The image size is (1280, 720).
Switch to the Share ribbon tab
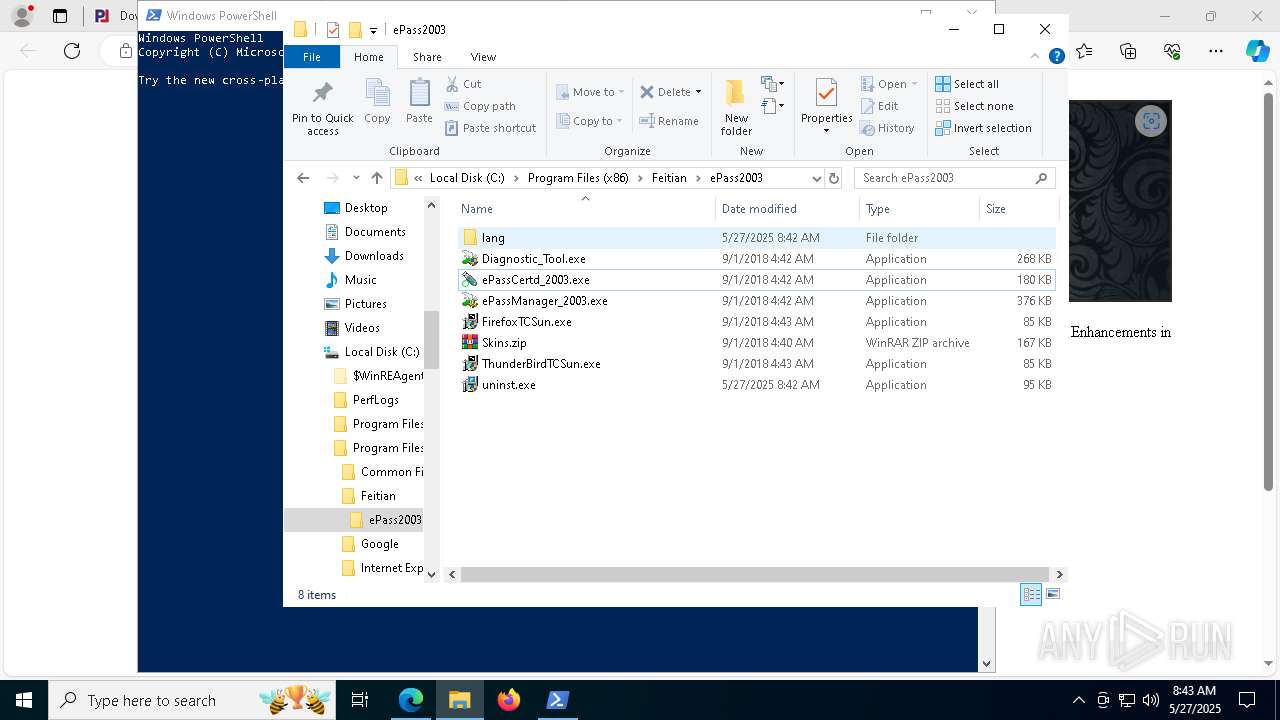(x=427, y=57)
